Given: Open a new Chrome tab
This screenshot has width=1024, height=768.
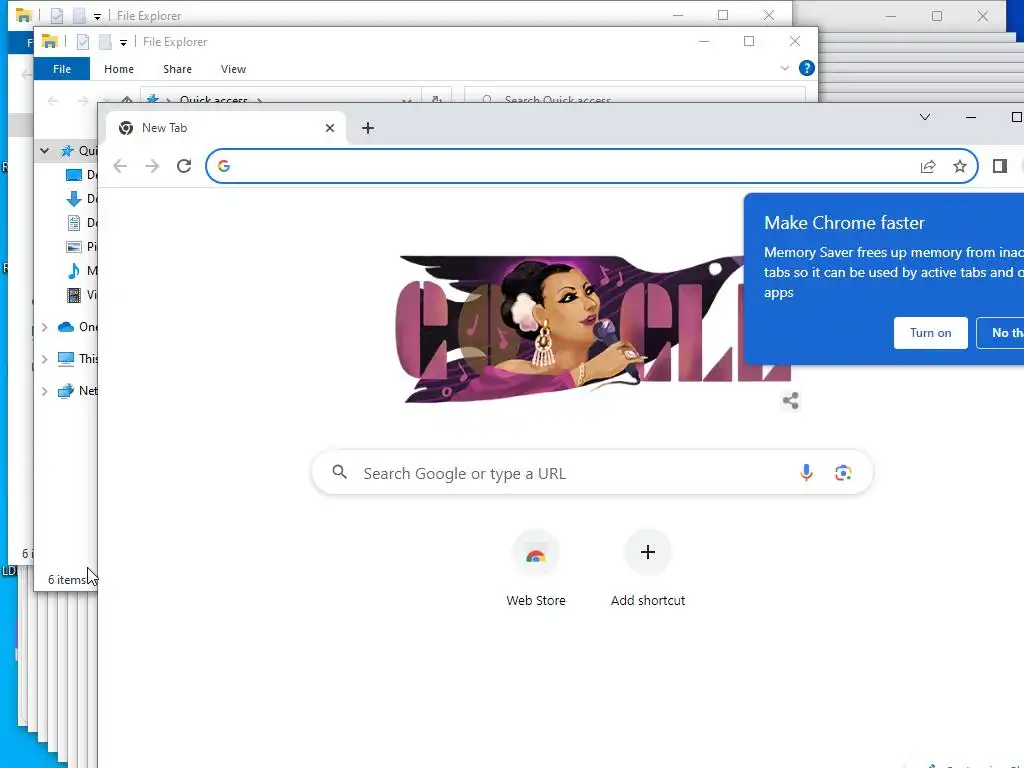Looking at the screenshot, I should pyautogui.click(x=368, y=128).
